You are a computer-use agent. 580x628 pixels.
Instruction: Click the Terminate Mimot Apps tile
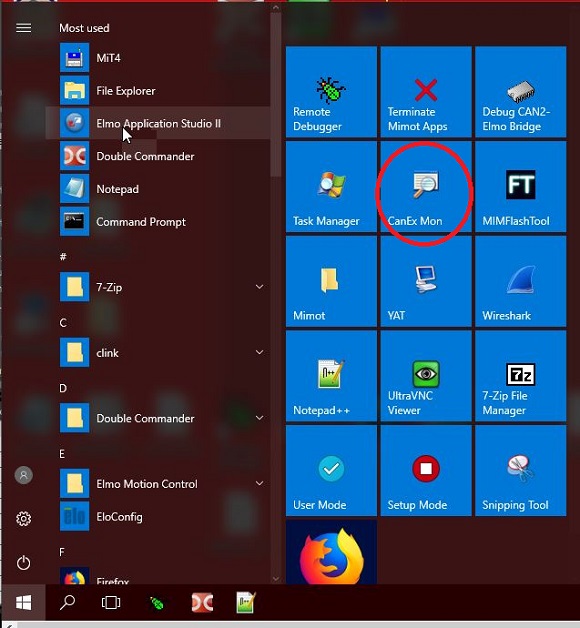coord(426,92)
